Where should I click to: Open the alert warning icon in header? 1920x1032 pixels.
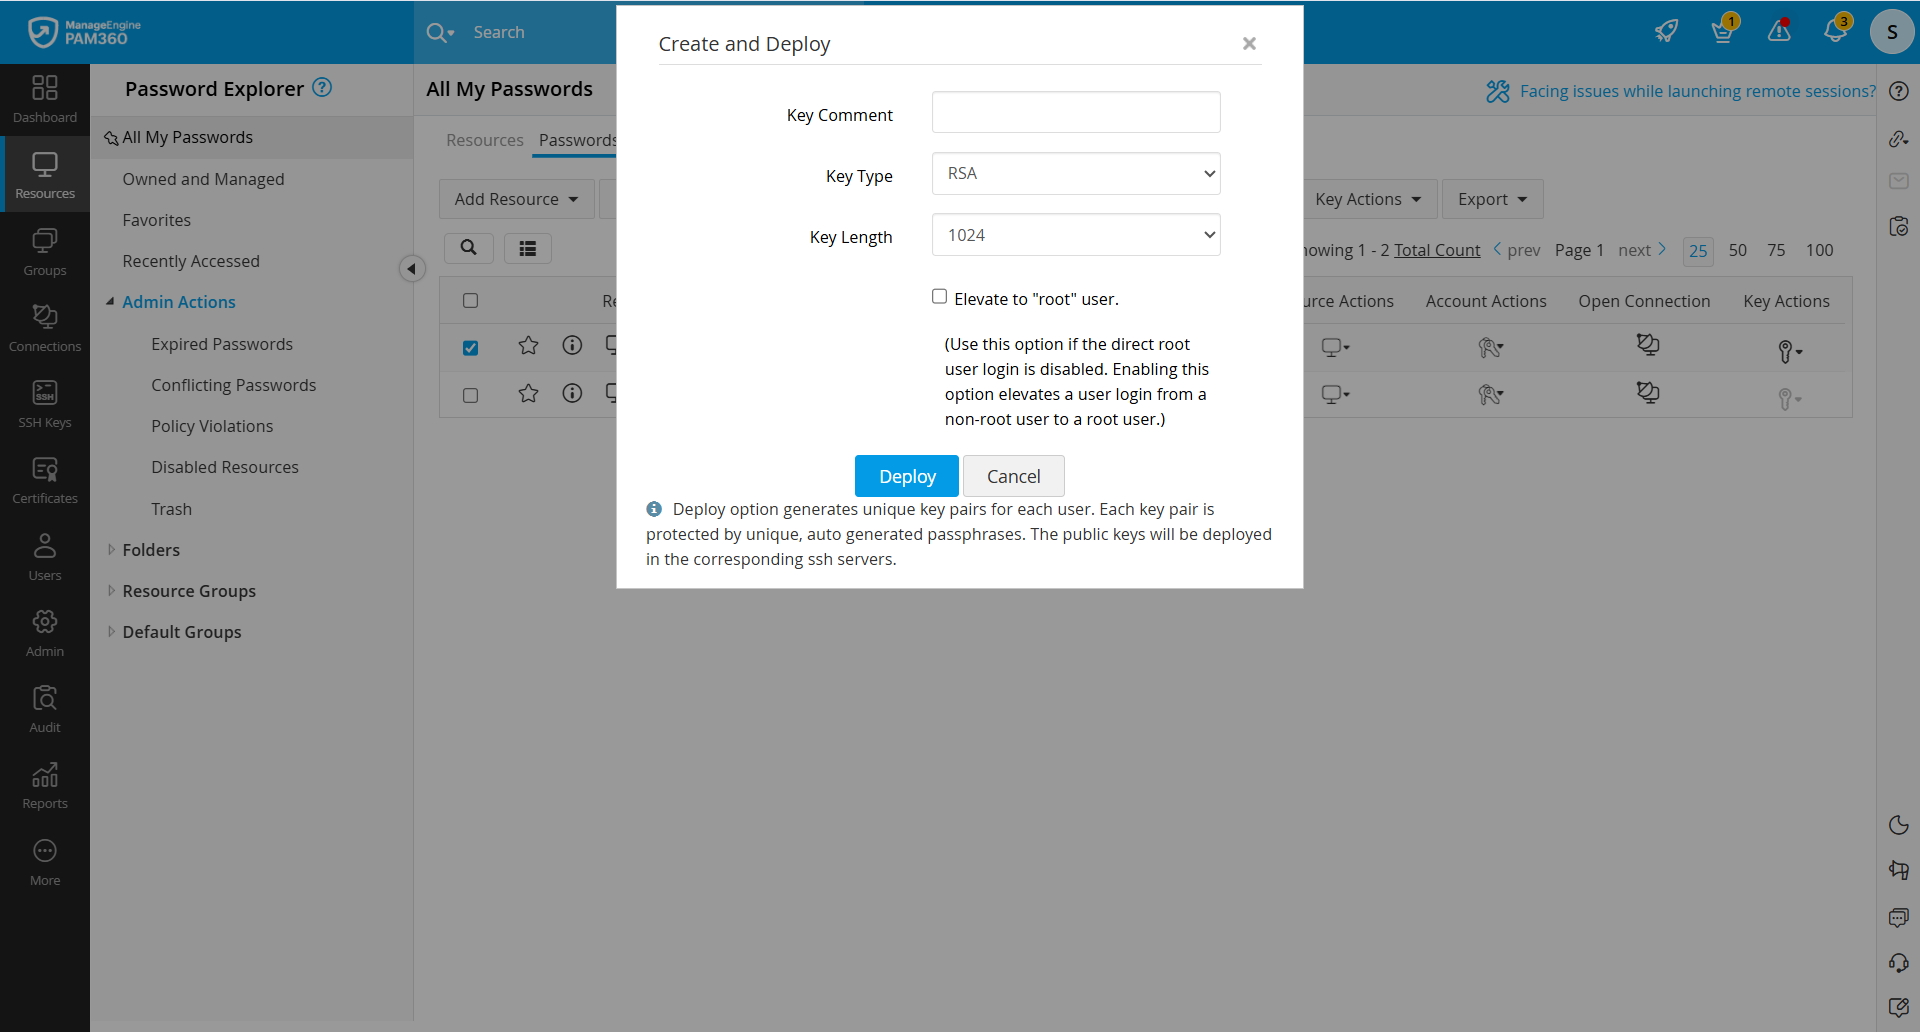(x=1780, y=31)
